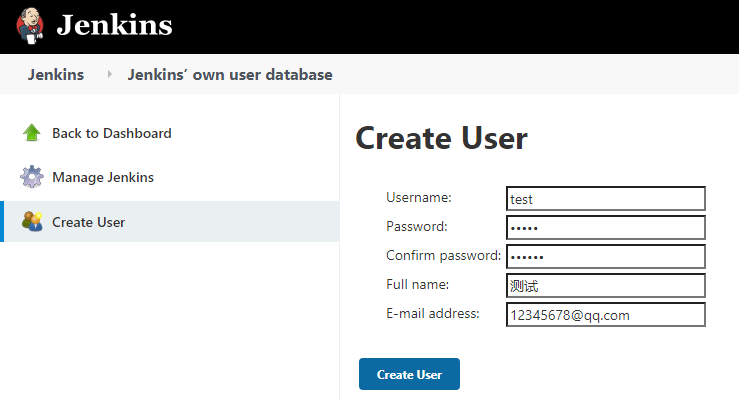The height and width of the screenshot is (400, 739).
Task: Click the Create User page heading
Action: (x=442, y=138)
